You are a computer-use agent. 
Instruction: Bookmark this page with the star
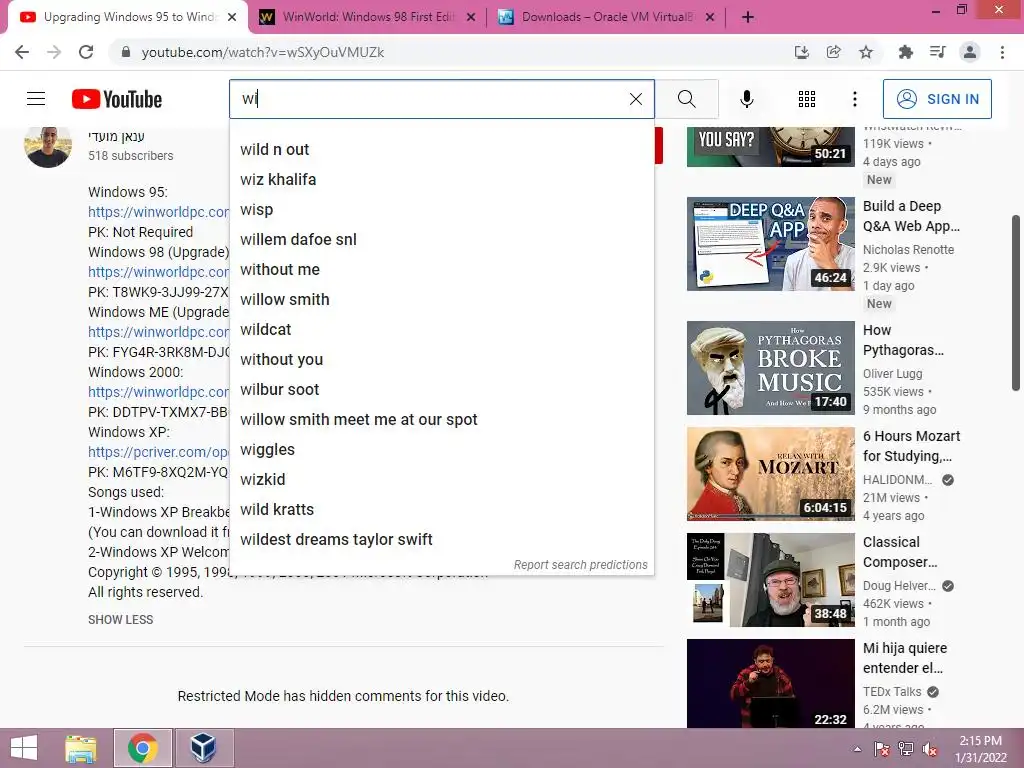click(866, 52)
